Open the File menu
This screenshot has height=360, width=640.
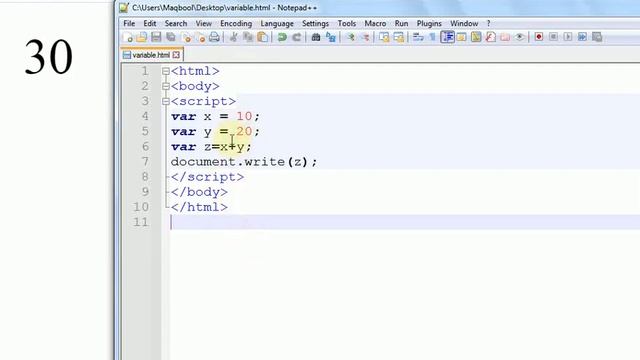129,24
